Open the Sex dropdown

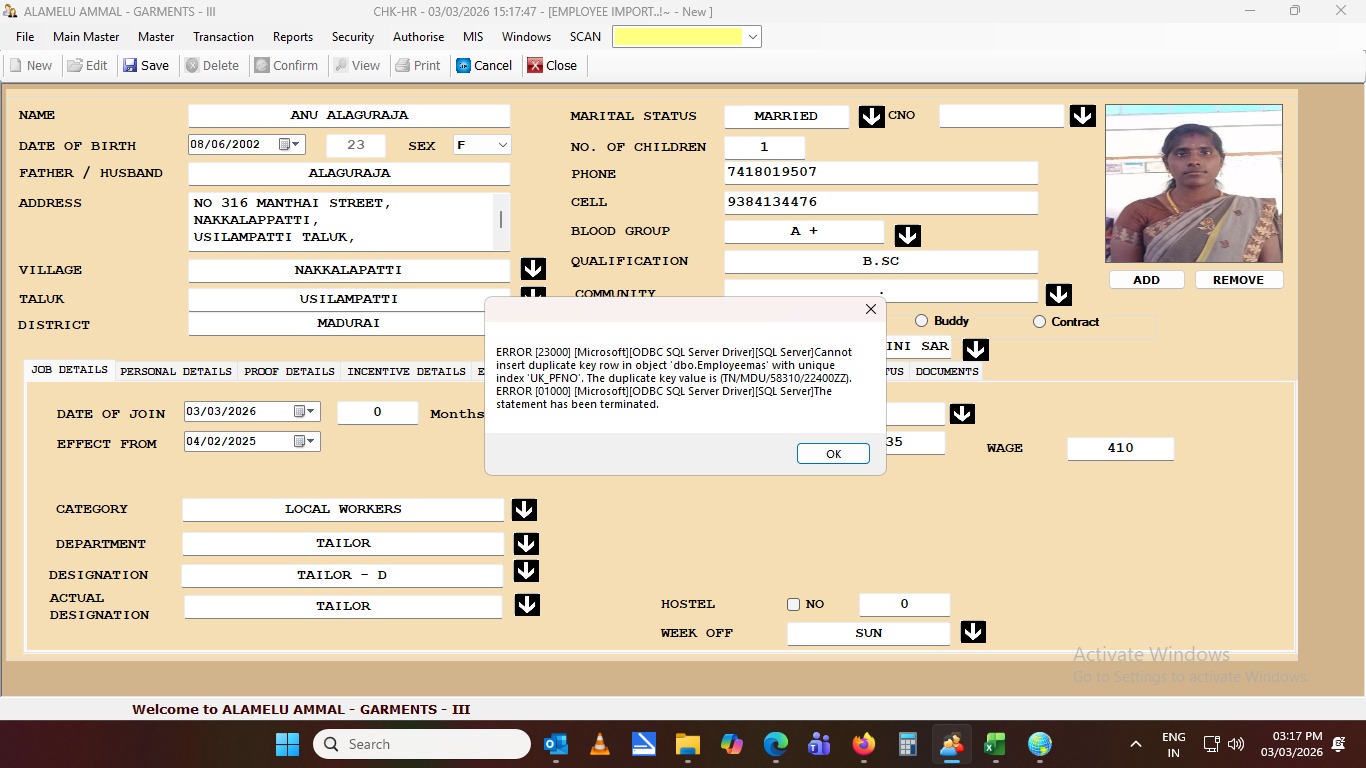pos(502,145)
